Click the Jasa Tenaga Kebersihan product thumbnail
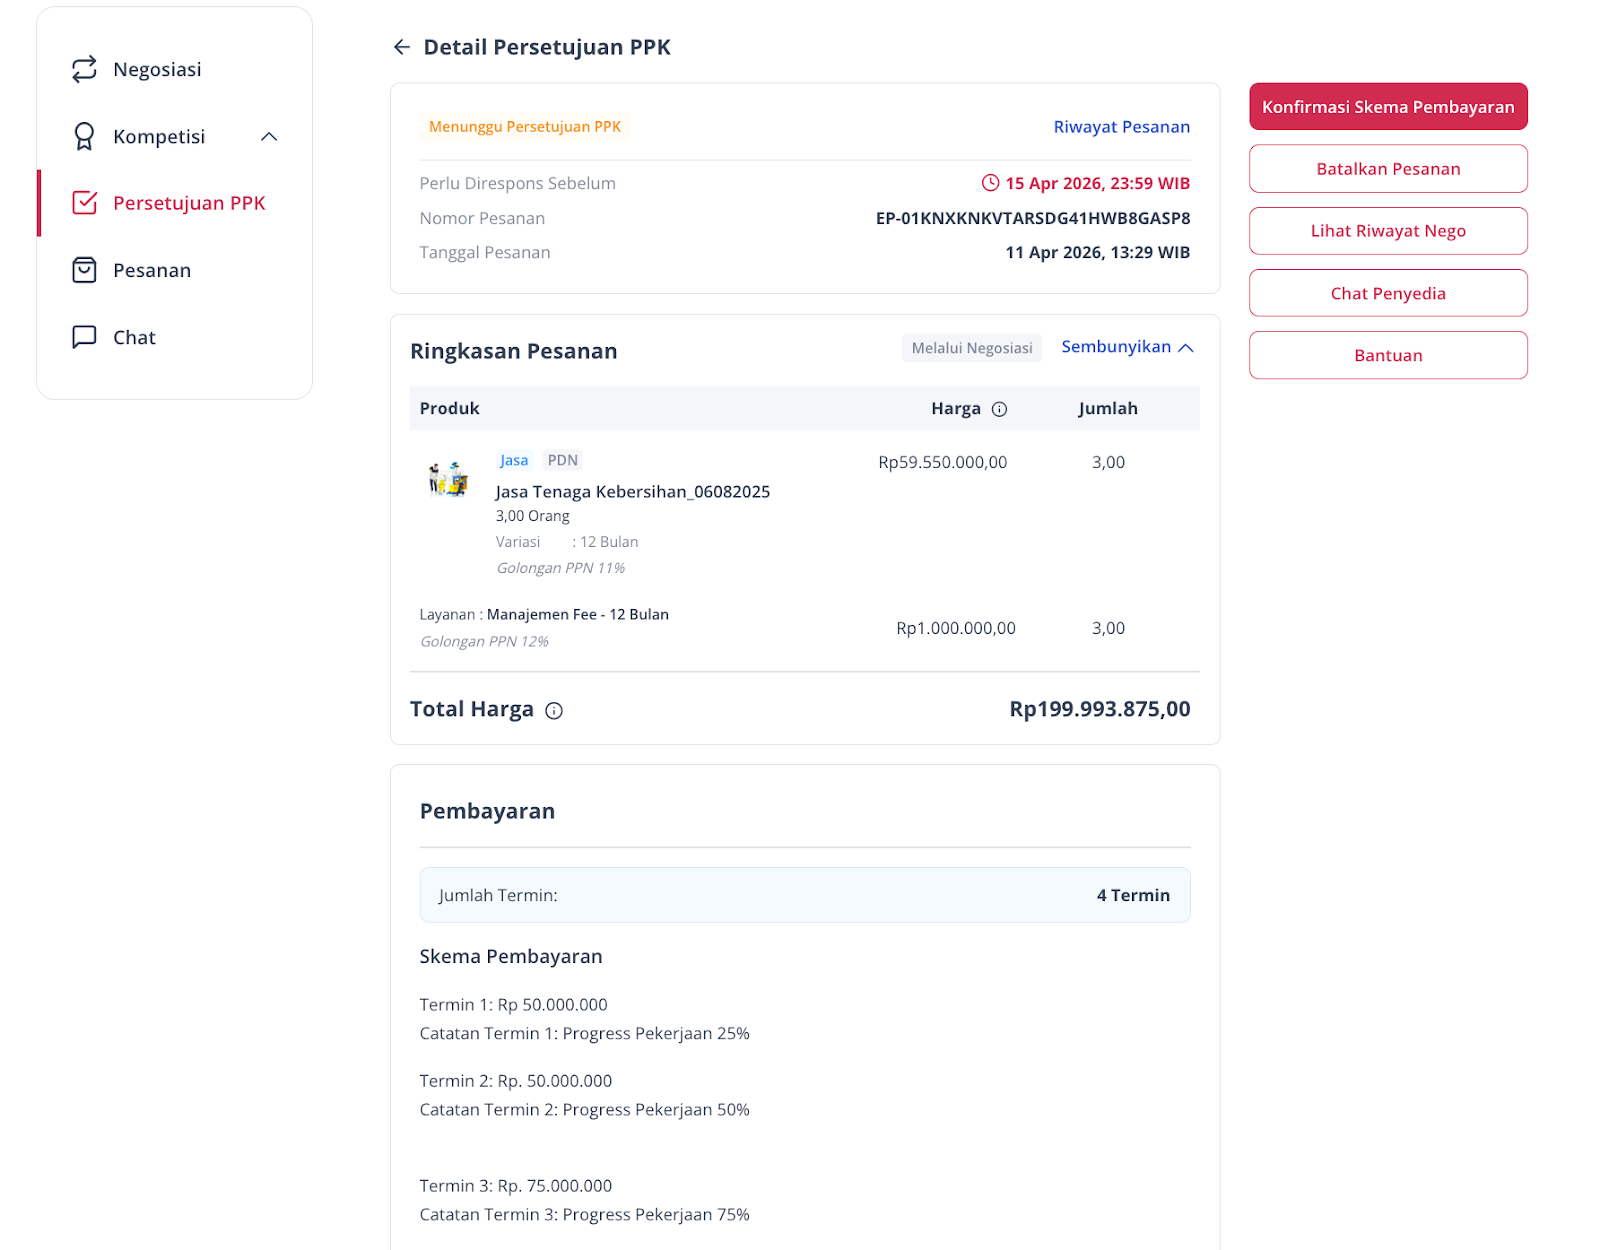 tap(449, 479)
